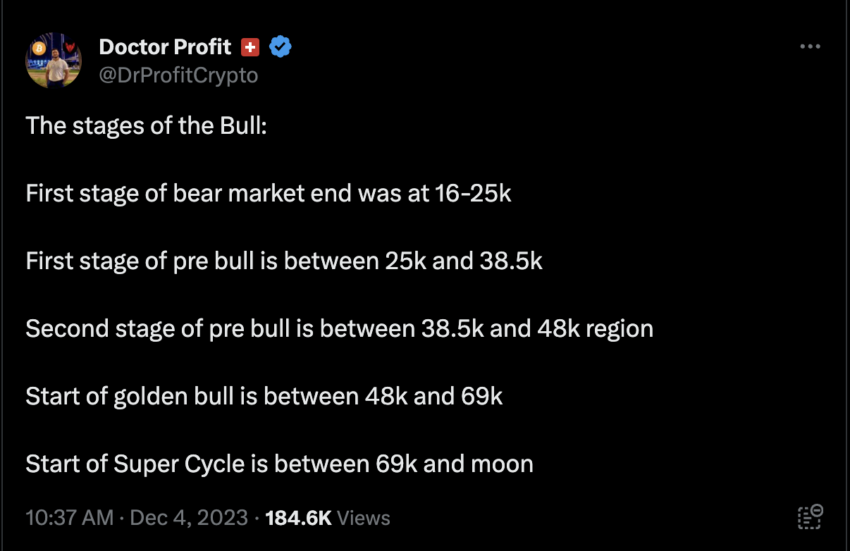Screen dimensions: 850x551
Task: Click the Bitcoin logo on the avatar
Action: coord(41,47)
